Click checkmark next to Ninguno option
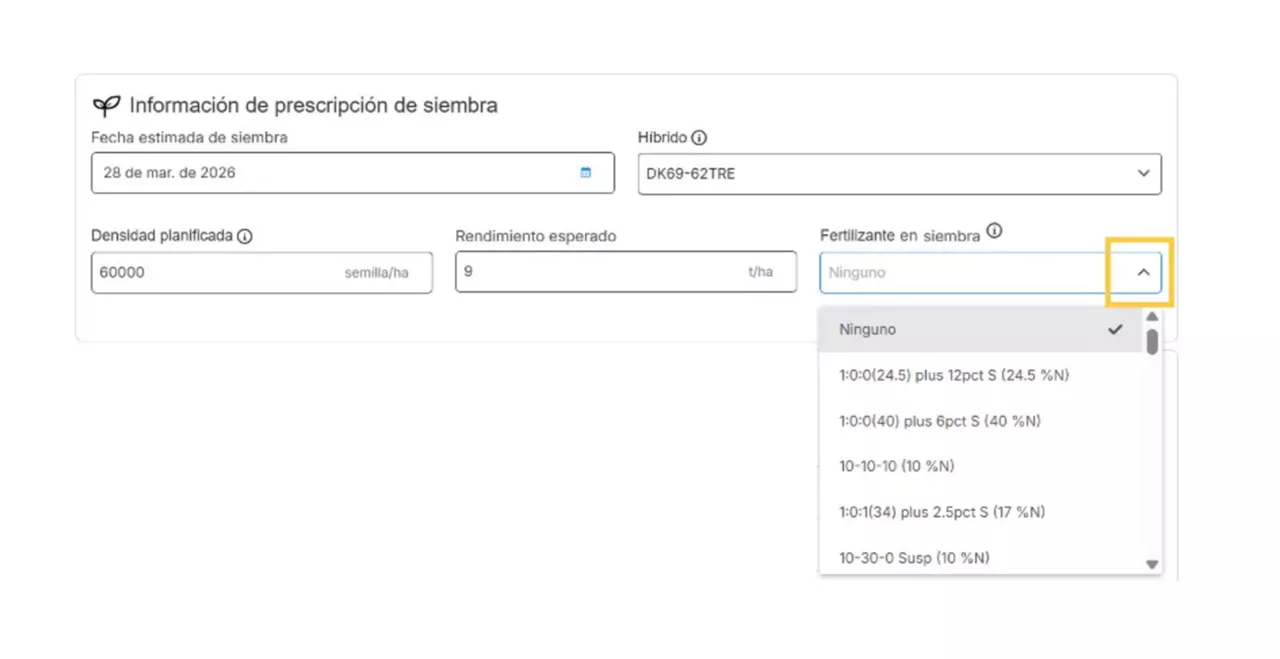This screenshot has width=1280, height=659. tap(1115, 329)
